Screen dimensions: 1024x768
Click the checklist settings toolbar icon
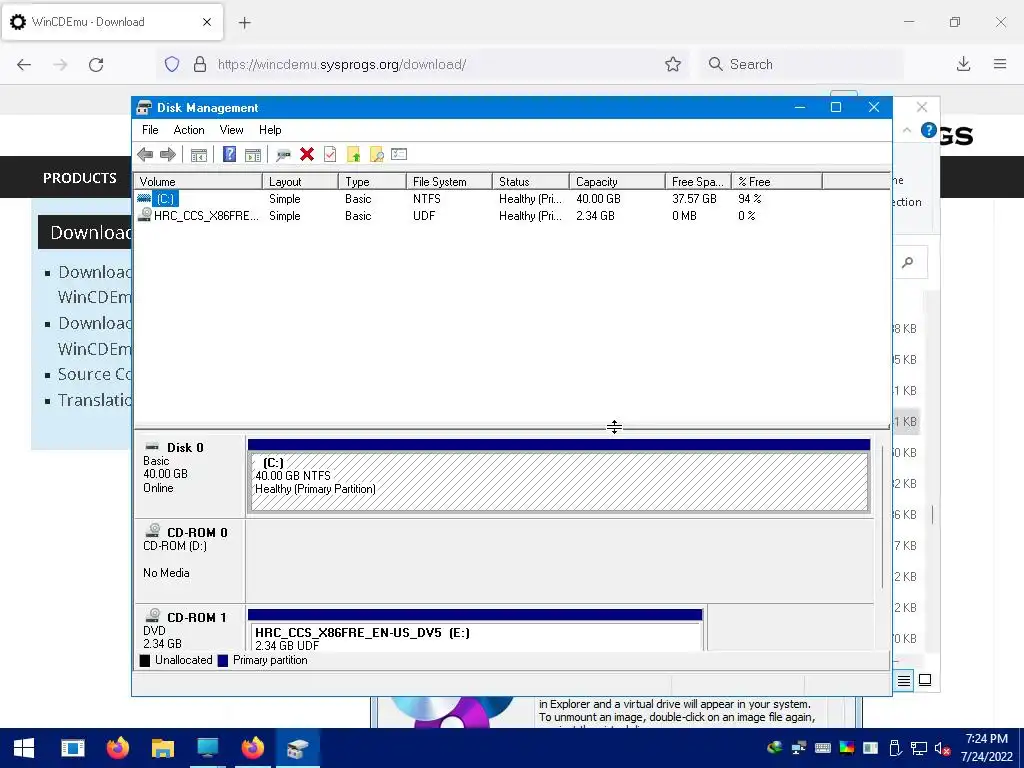399,154
